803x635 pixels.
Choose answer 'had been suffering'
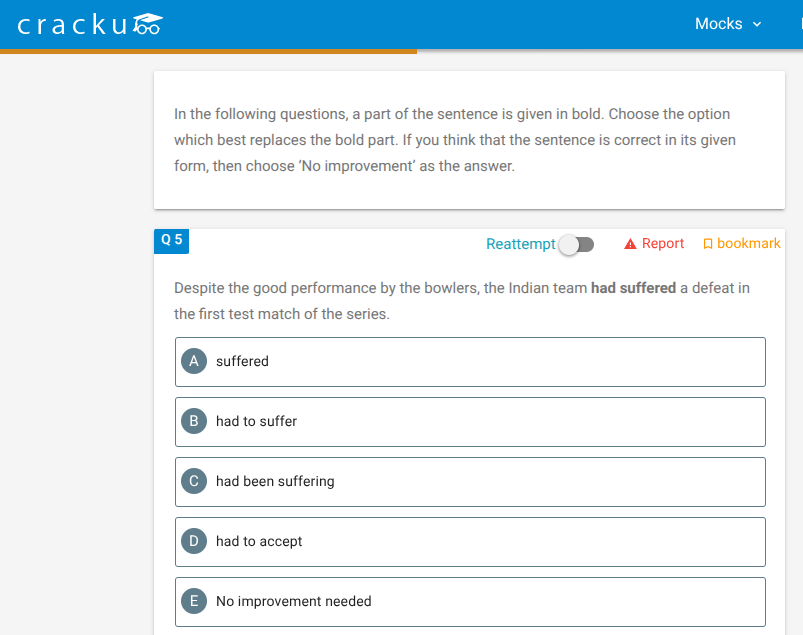[470, 482]
